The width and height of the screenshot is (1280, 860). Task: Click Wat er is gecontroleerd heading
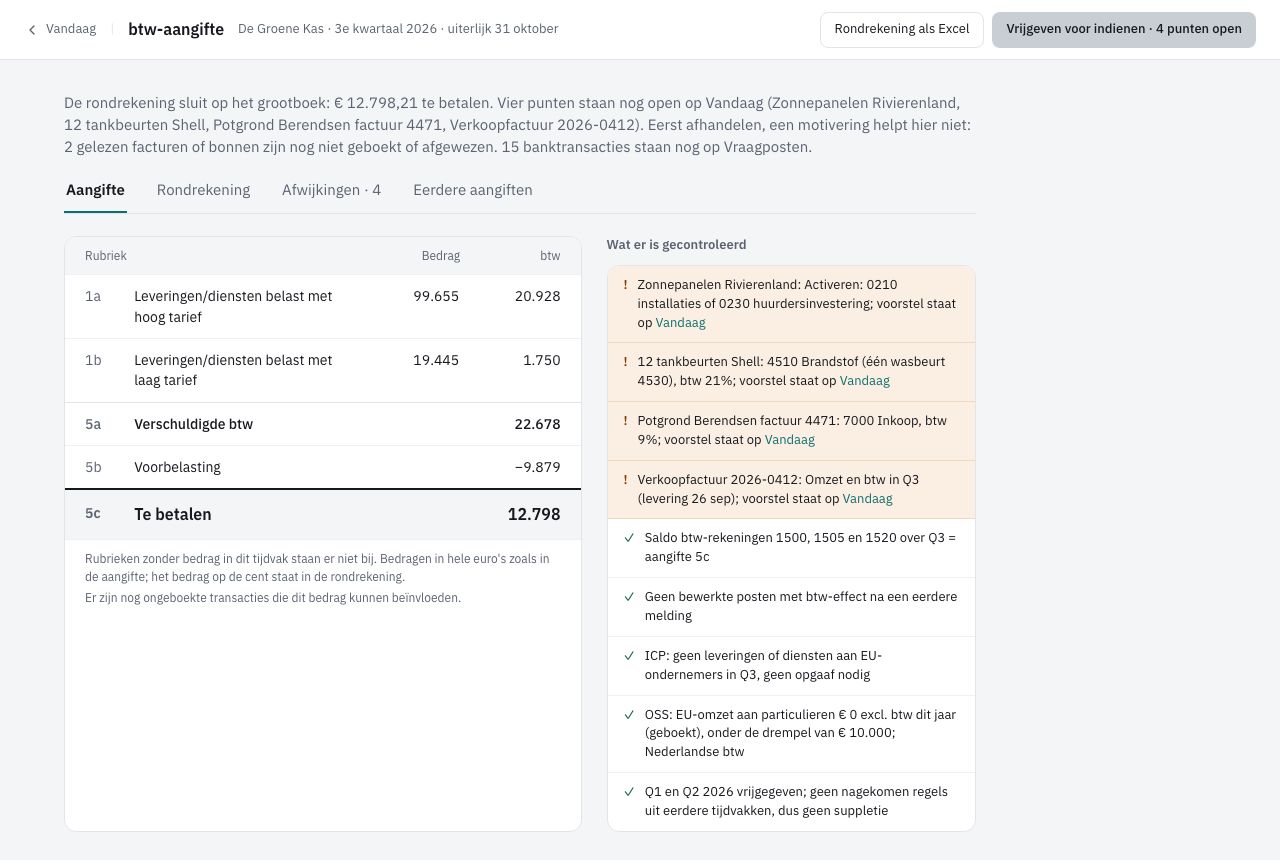coord(676,244)
